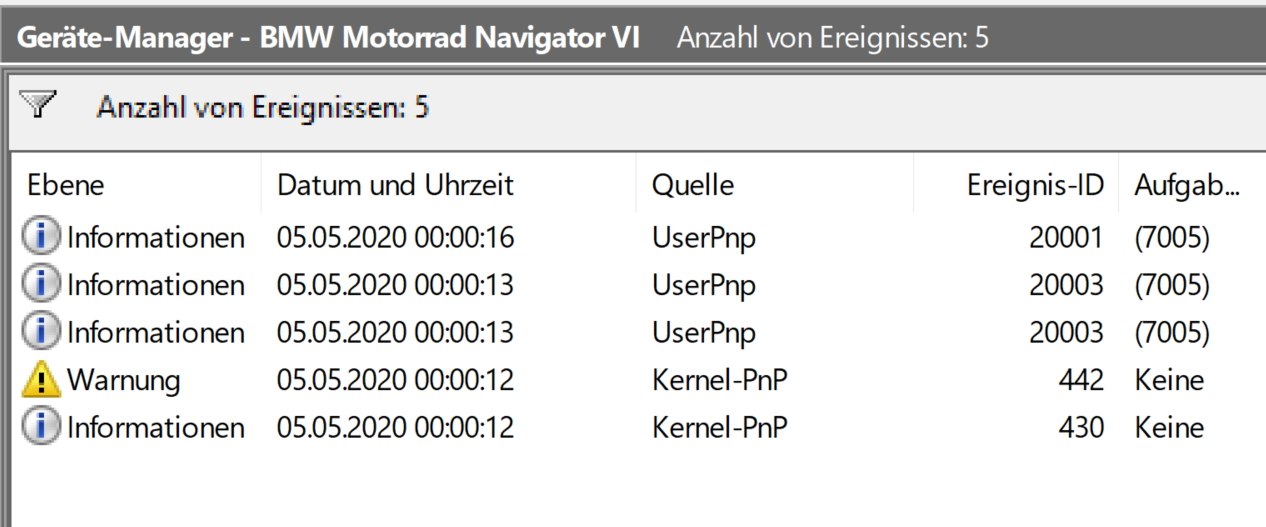Click filter bar event count text
1266x527 pixels.
(262, 106)
